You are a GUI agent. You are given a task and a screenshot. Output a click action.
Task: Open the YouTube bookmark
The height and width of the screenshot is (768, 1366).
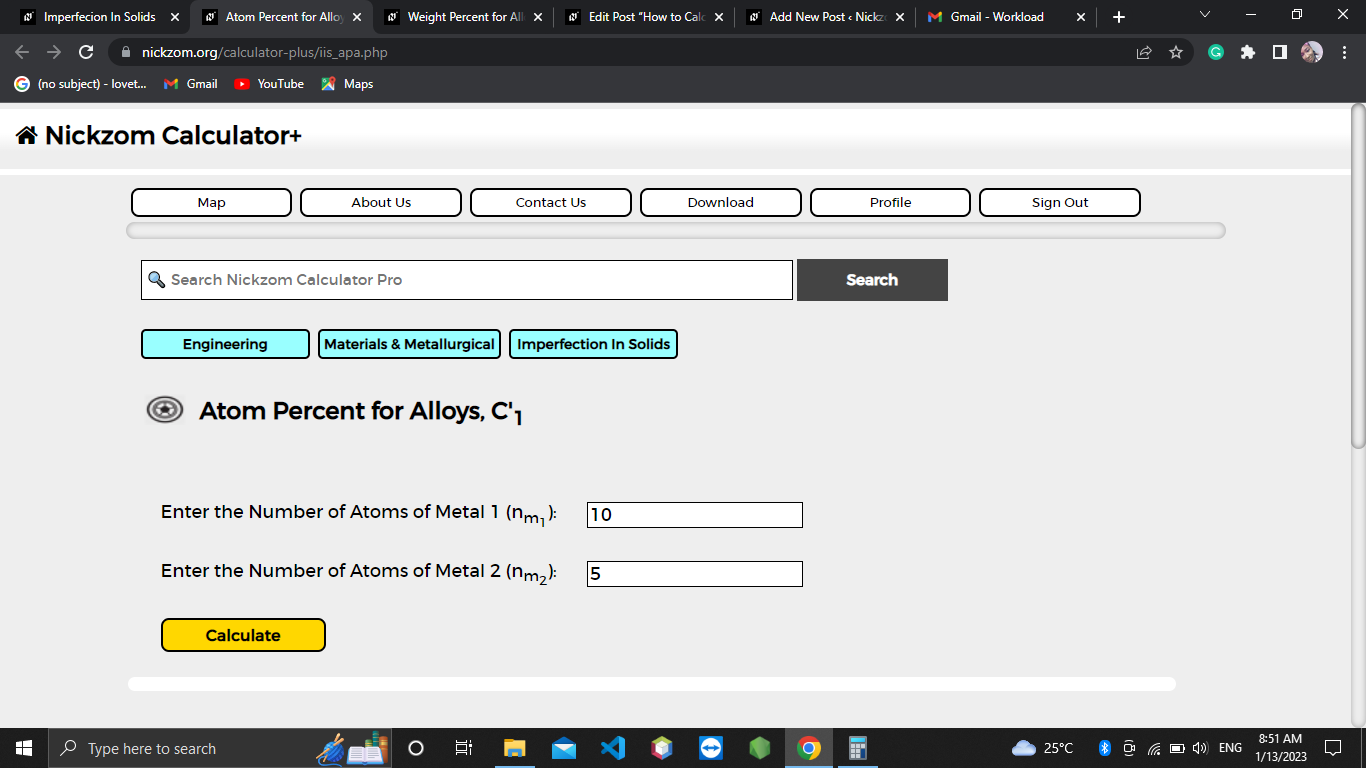[269, 84]
